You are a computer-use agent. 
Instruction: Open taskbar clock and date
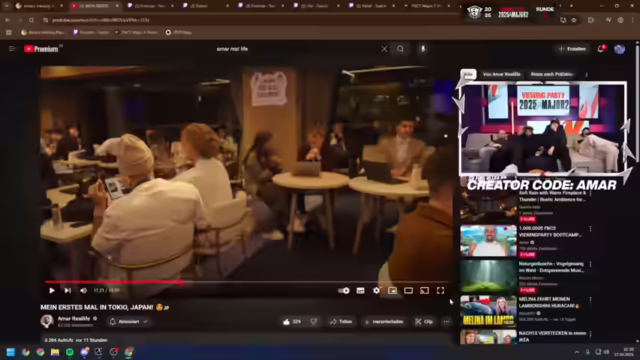(624, 352)
